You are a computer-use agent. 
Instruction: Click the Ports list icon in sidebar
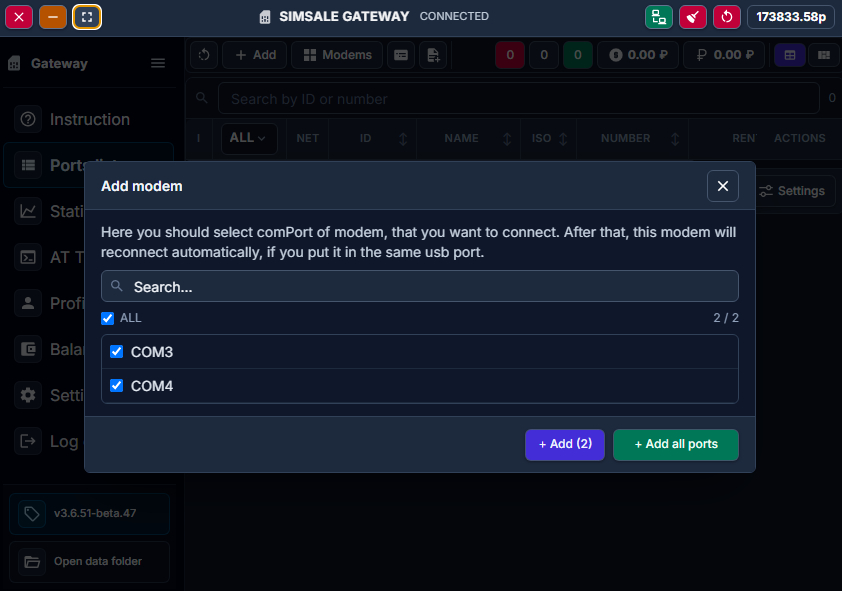point(28,165)
